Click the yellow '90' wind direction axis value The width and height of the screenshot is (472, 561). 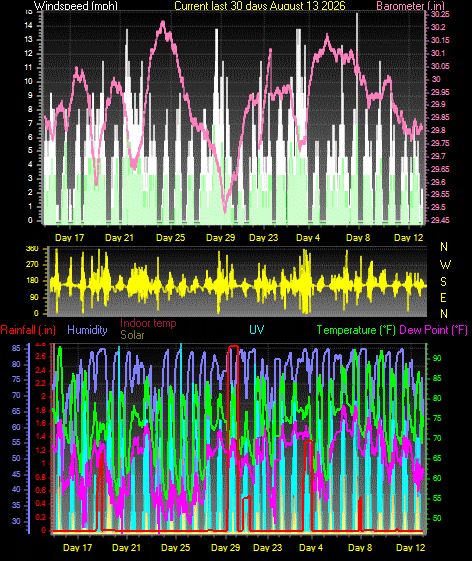[34, 297]
